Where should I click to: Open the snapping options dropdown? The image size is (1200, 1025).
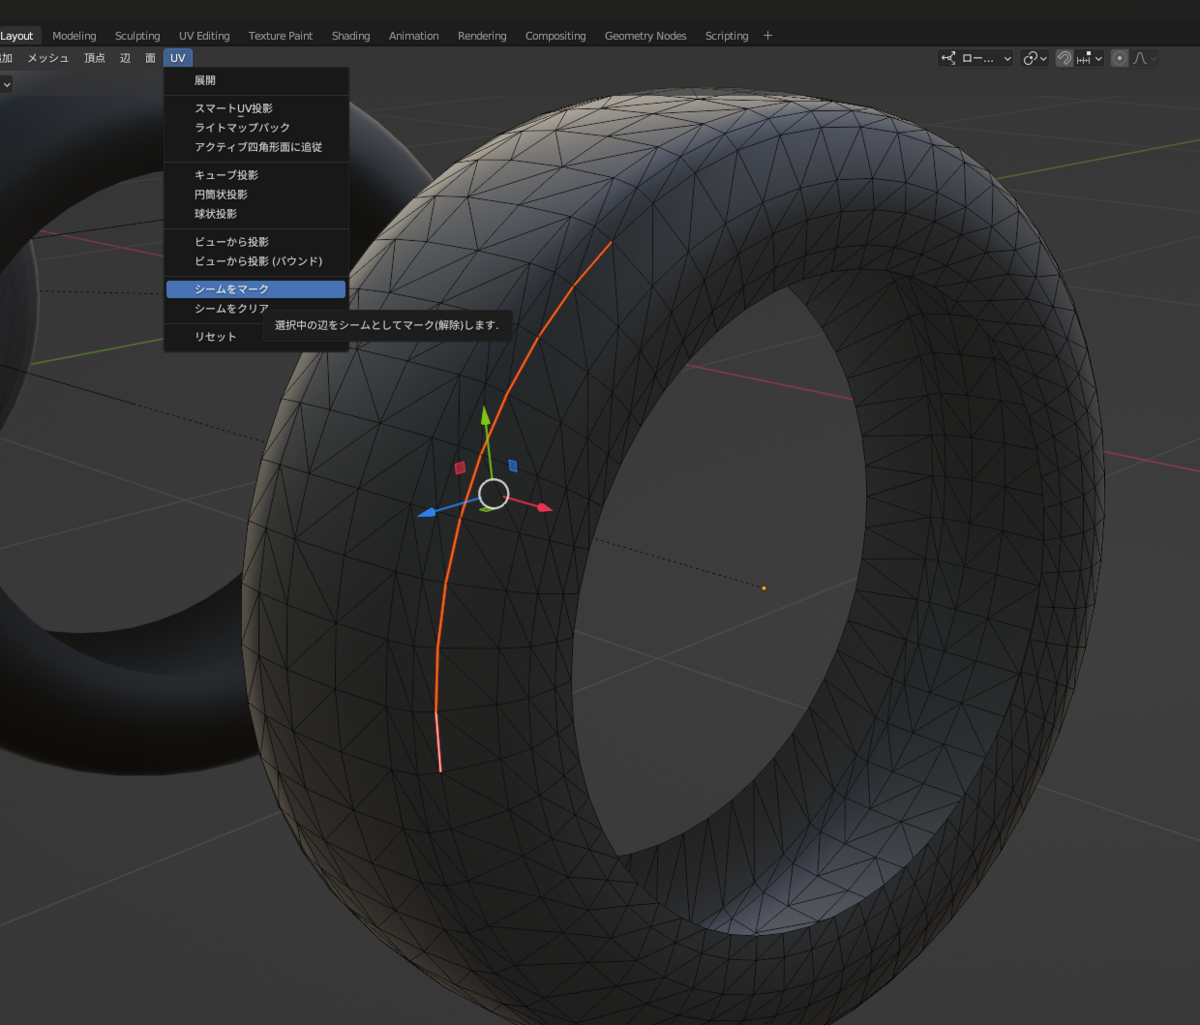tap(1089, 58)
